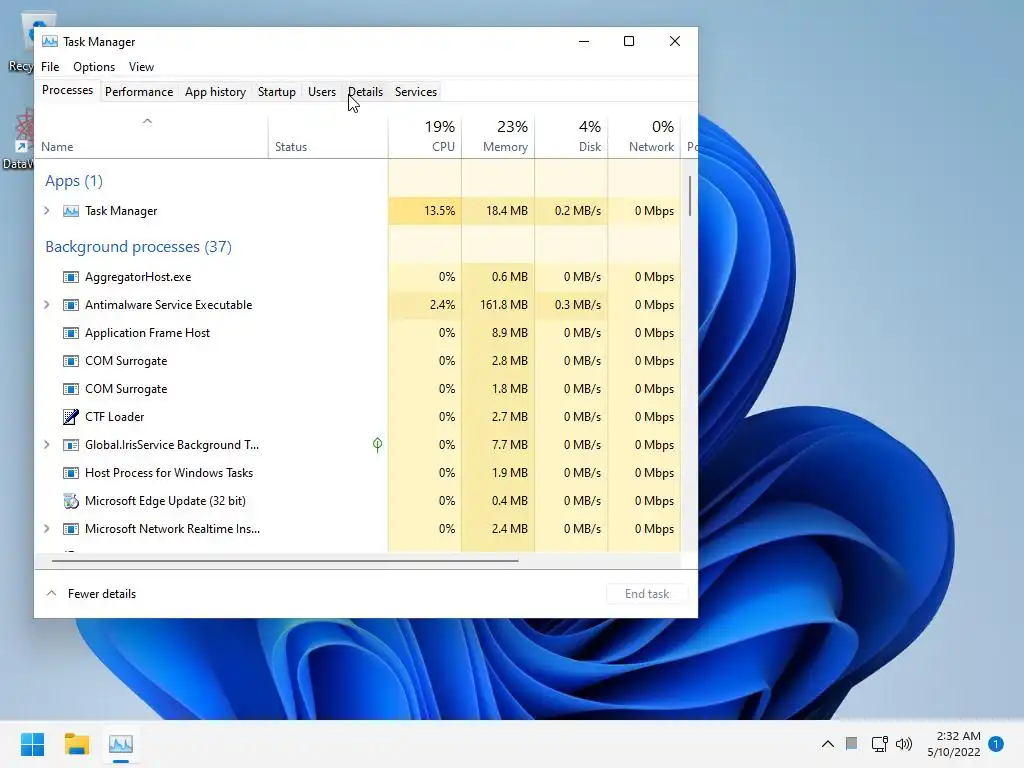This screenshot has height=768, width=1024.
Task: Click Task Manager's 13.5% CPU value
Action: click(425, 211)
